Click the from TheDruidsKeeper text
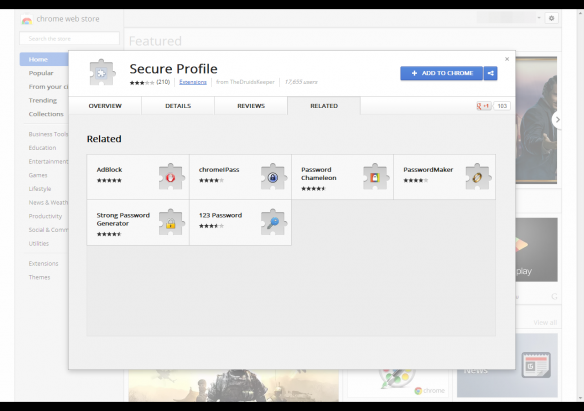 245,82
